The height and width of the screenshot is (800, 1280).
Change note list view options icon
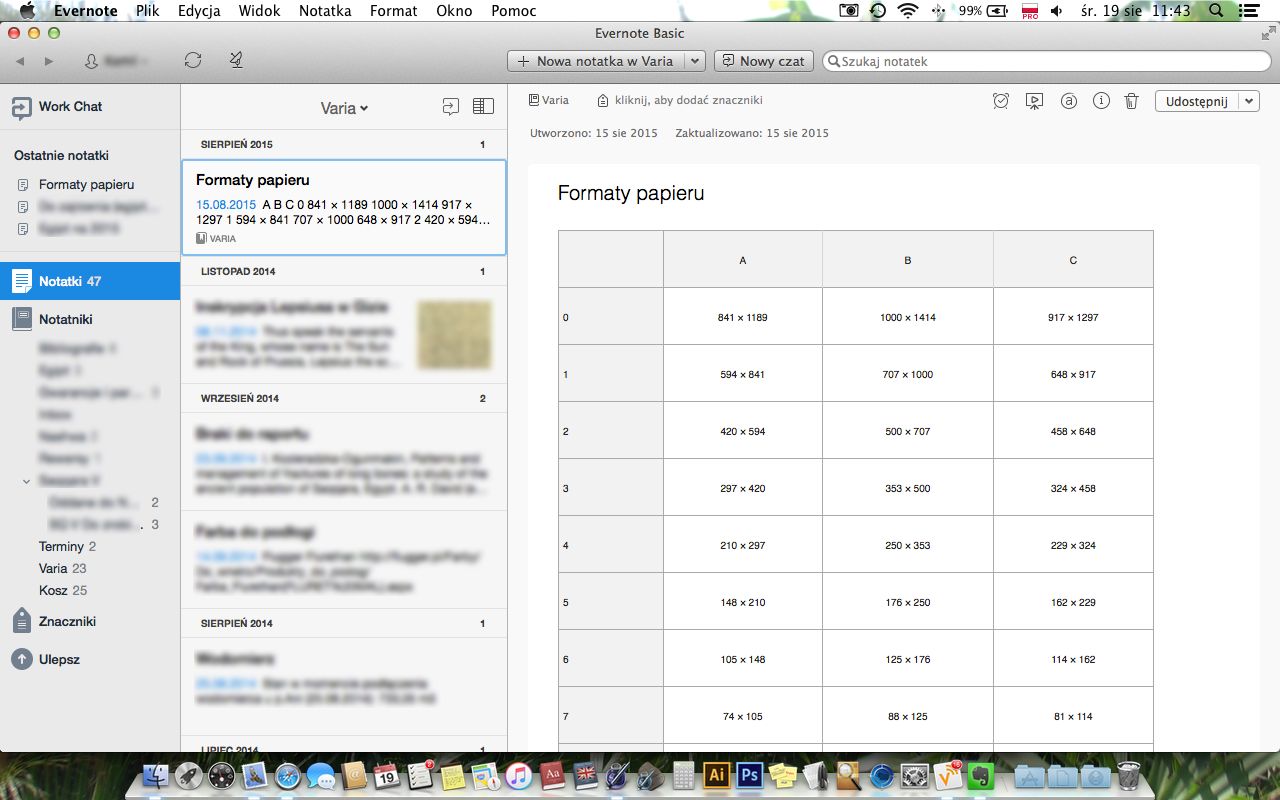click(x=483, y=107)
